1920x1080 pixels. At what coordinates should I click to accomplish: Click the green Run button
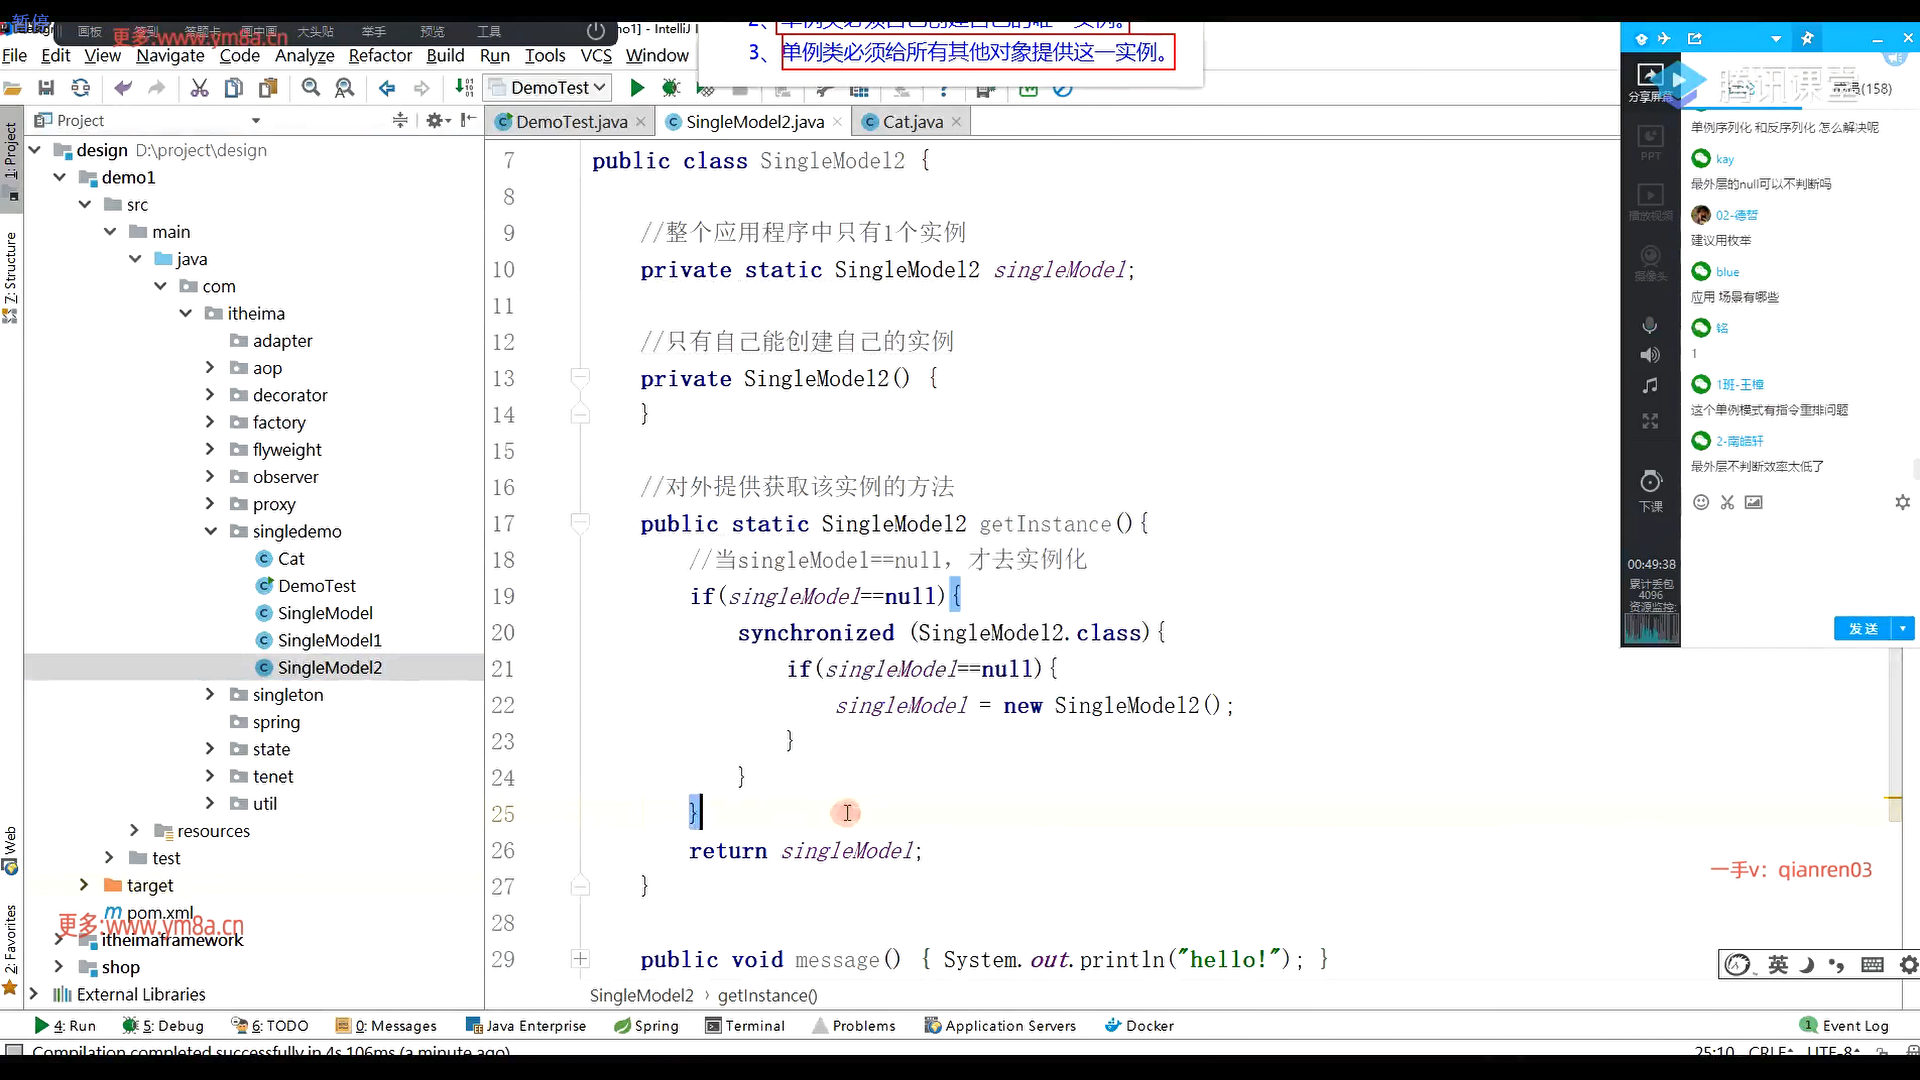tap(637, 88)
